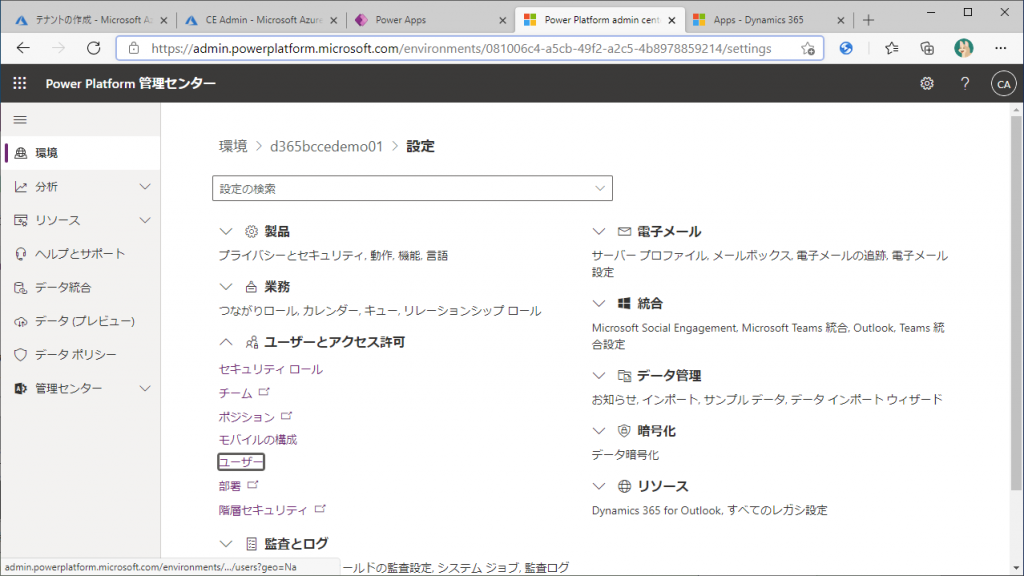This screenshot has width=1024, height=576.
Task: Click the 製品 gear icon
Action: pyautogui.click(x=251, y=231)
